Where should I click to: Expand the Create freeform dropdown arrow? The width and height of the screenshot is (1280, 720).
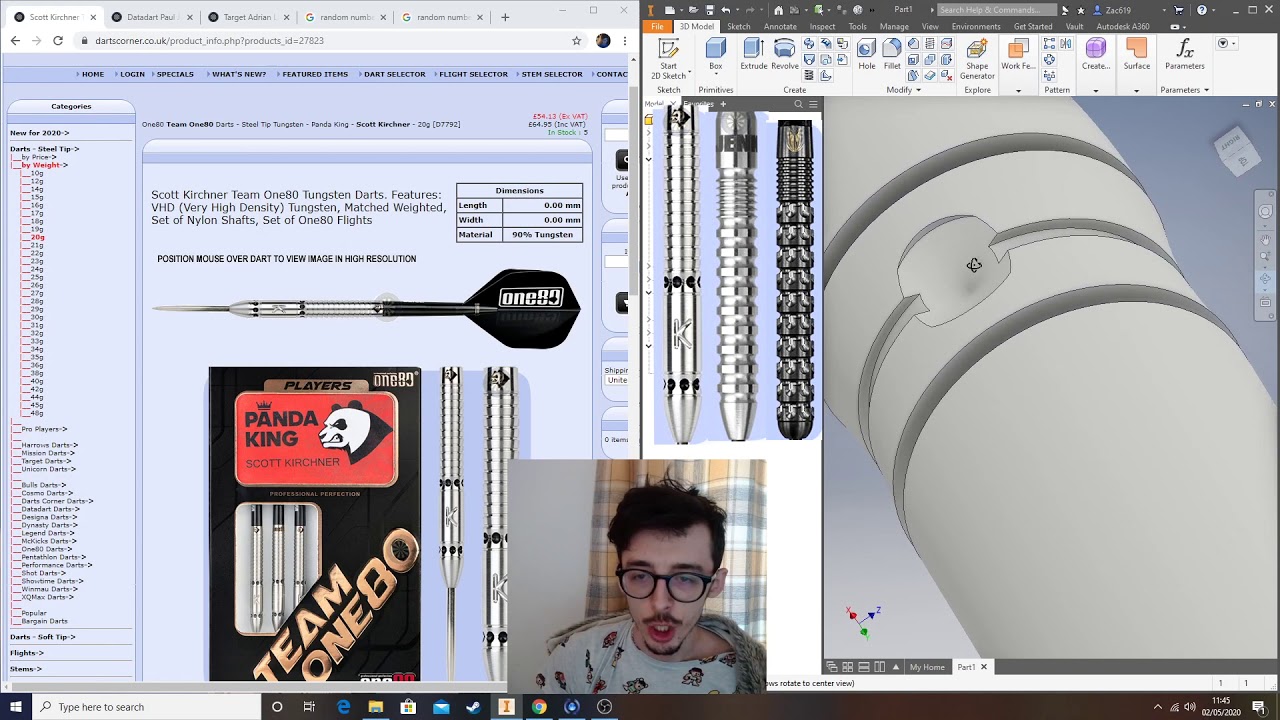pos(1095,90)
